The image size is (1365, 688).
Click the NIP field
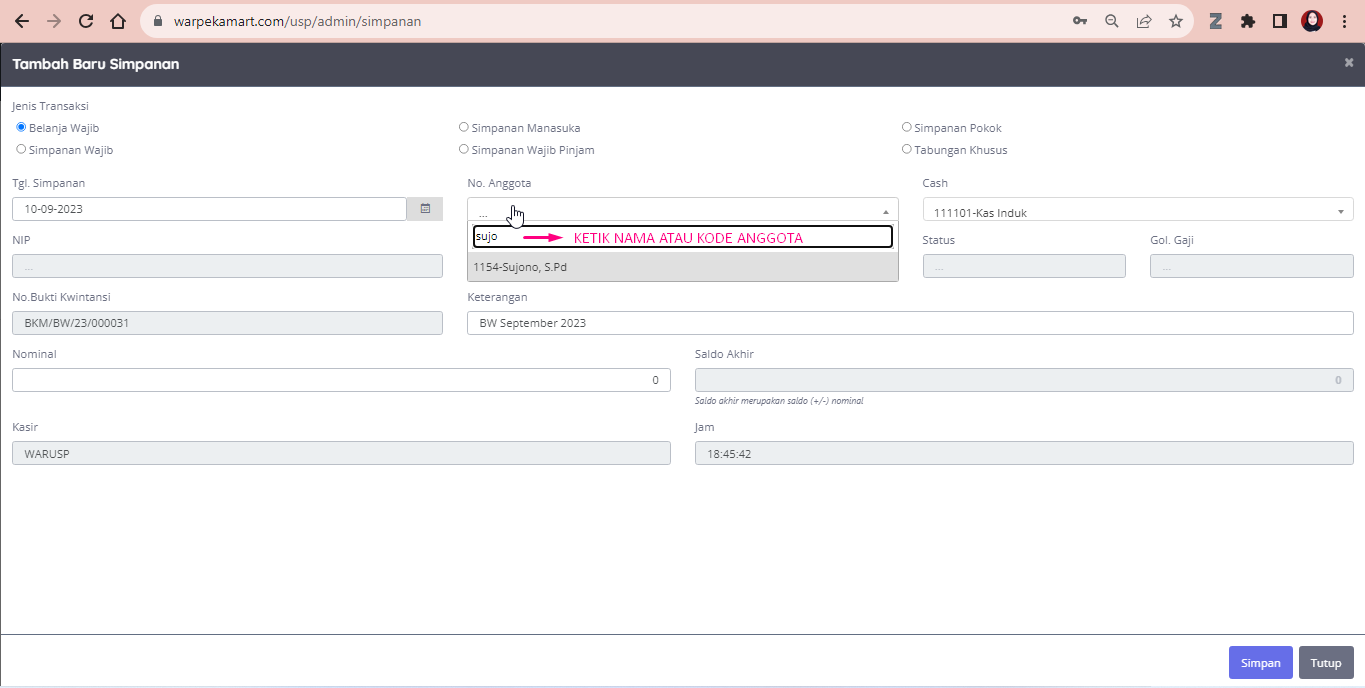pyautogui.click(x=227, y=266)
